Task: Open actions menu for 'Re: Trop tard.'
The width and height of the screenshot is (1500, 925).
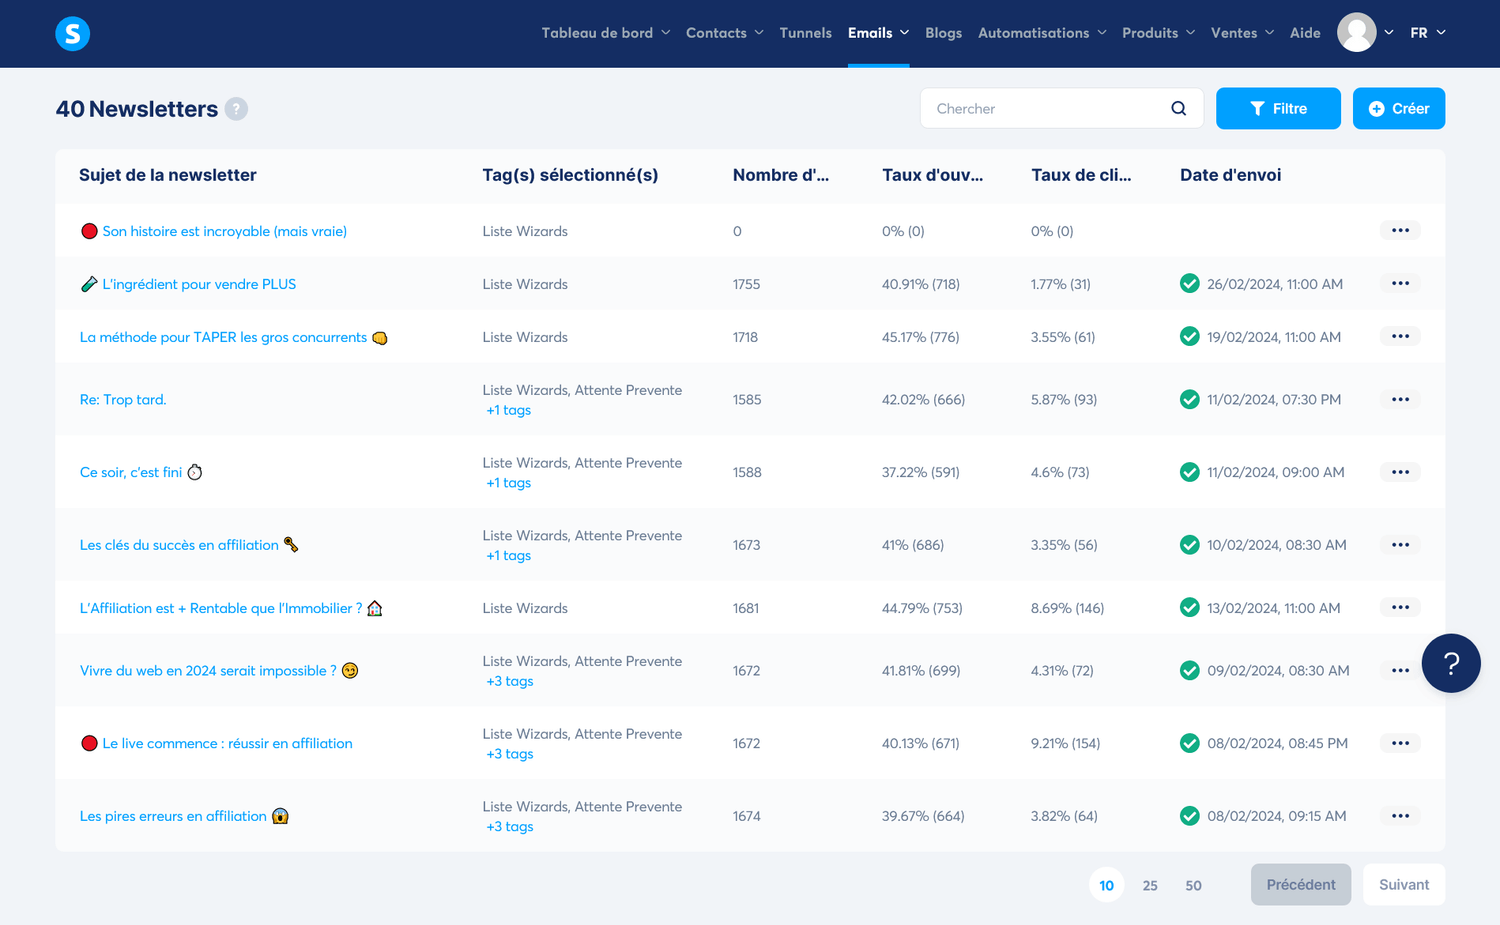Action: coord(1400,400)
